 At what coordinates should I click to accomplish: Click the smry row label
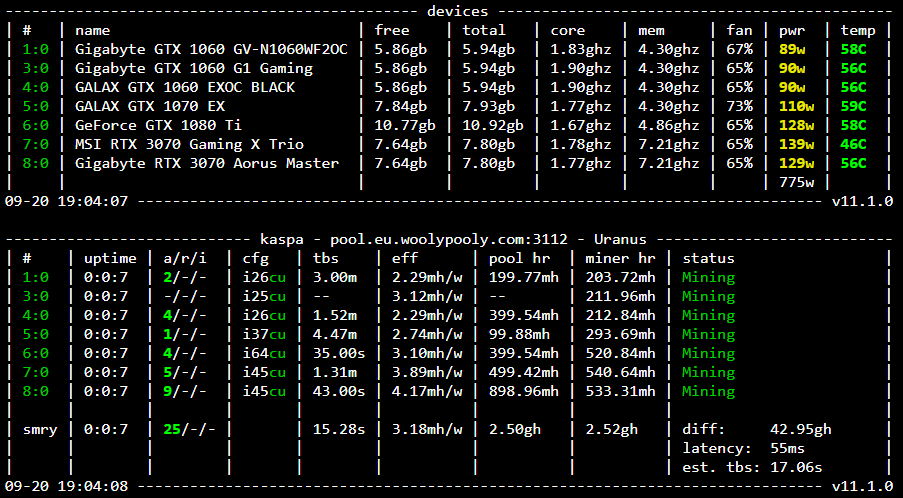tap(40, 429)
